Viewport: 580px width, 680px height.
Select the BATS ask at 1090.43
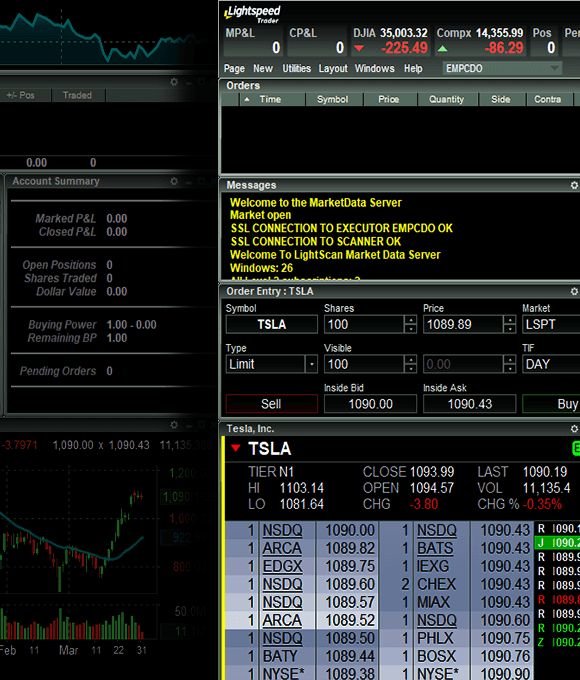click(x=457, y=548)
